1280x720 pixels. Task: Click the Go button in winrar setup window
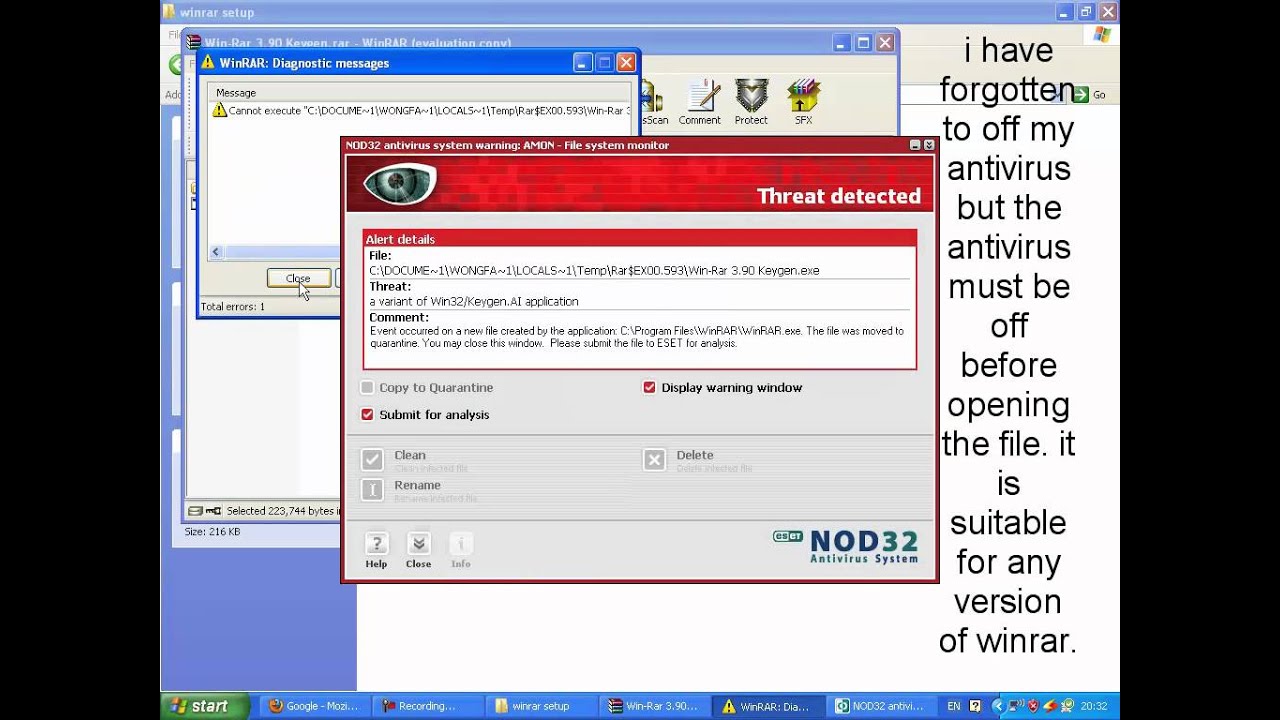[1088, 94]
